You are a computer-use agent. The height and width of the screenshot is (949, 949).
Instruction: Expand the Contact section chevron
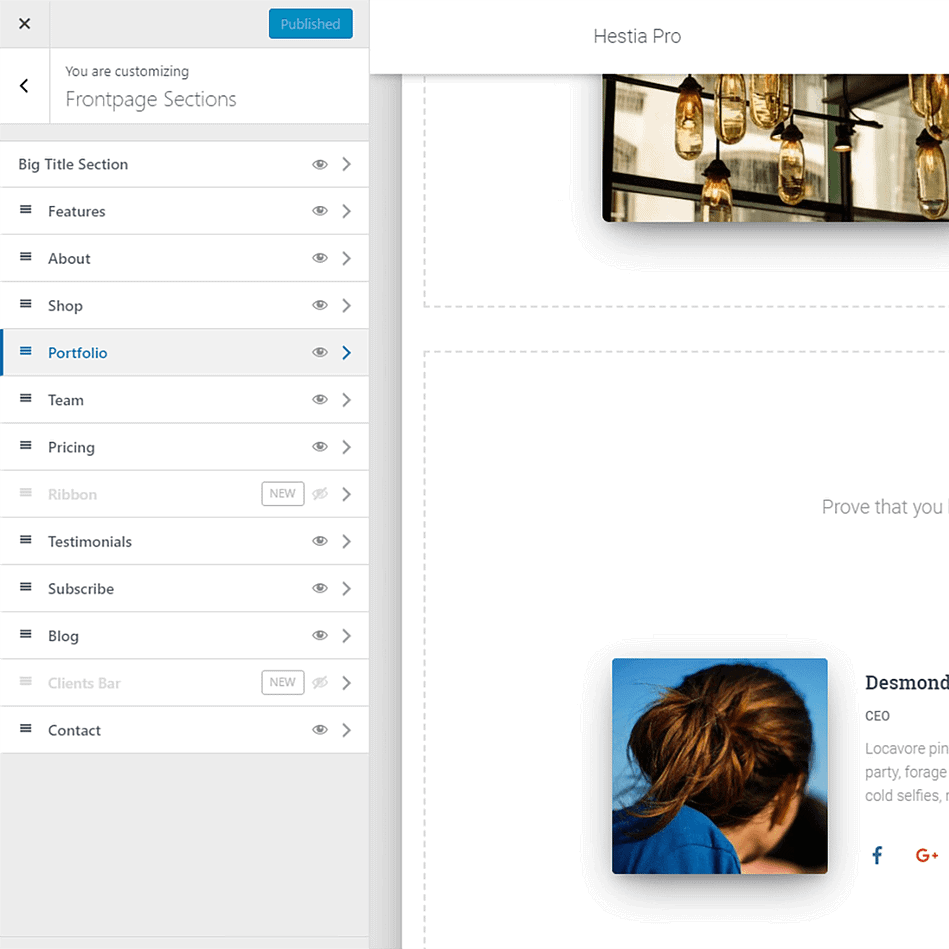346,731
